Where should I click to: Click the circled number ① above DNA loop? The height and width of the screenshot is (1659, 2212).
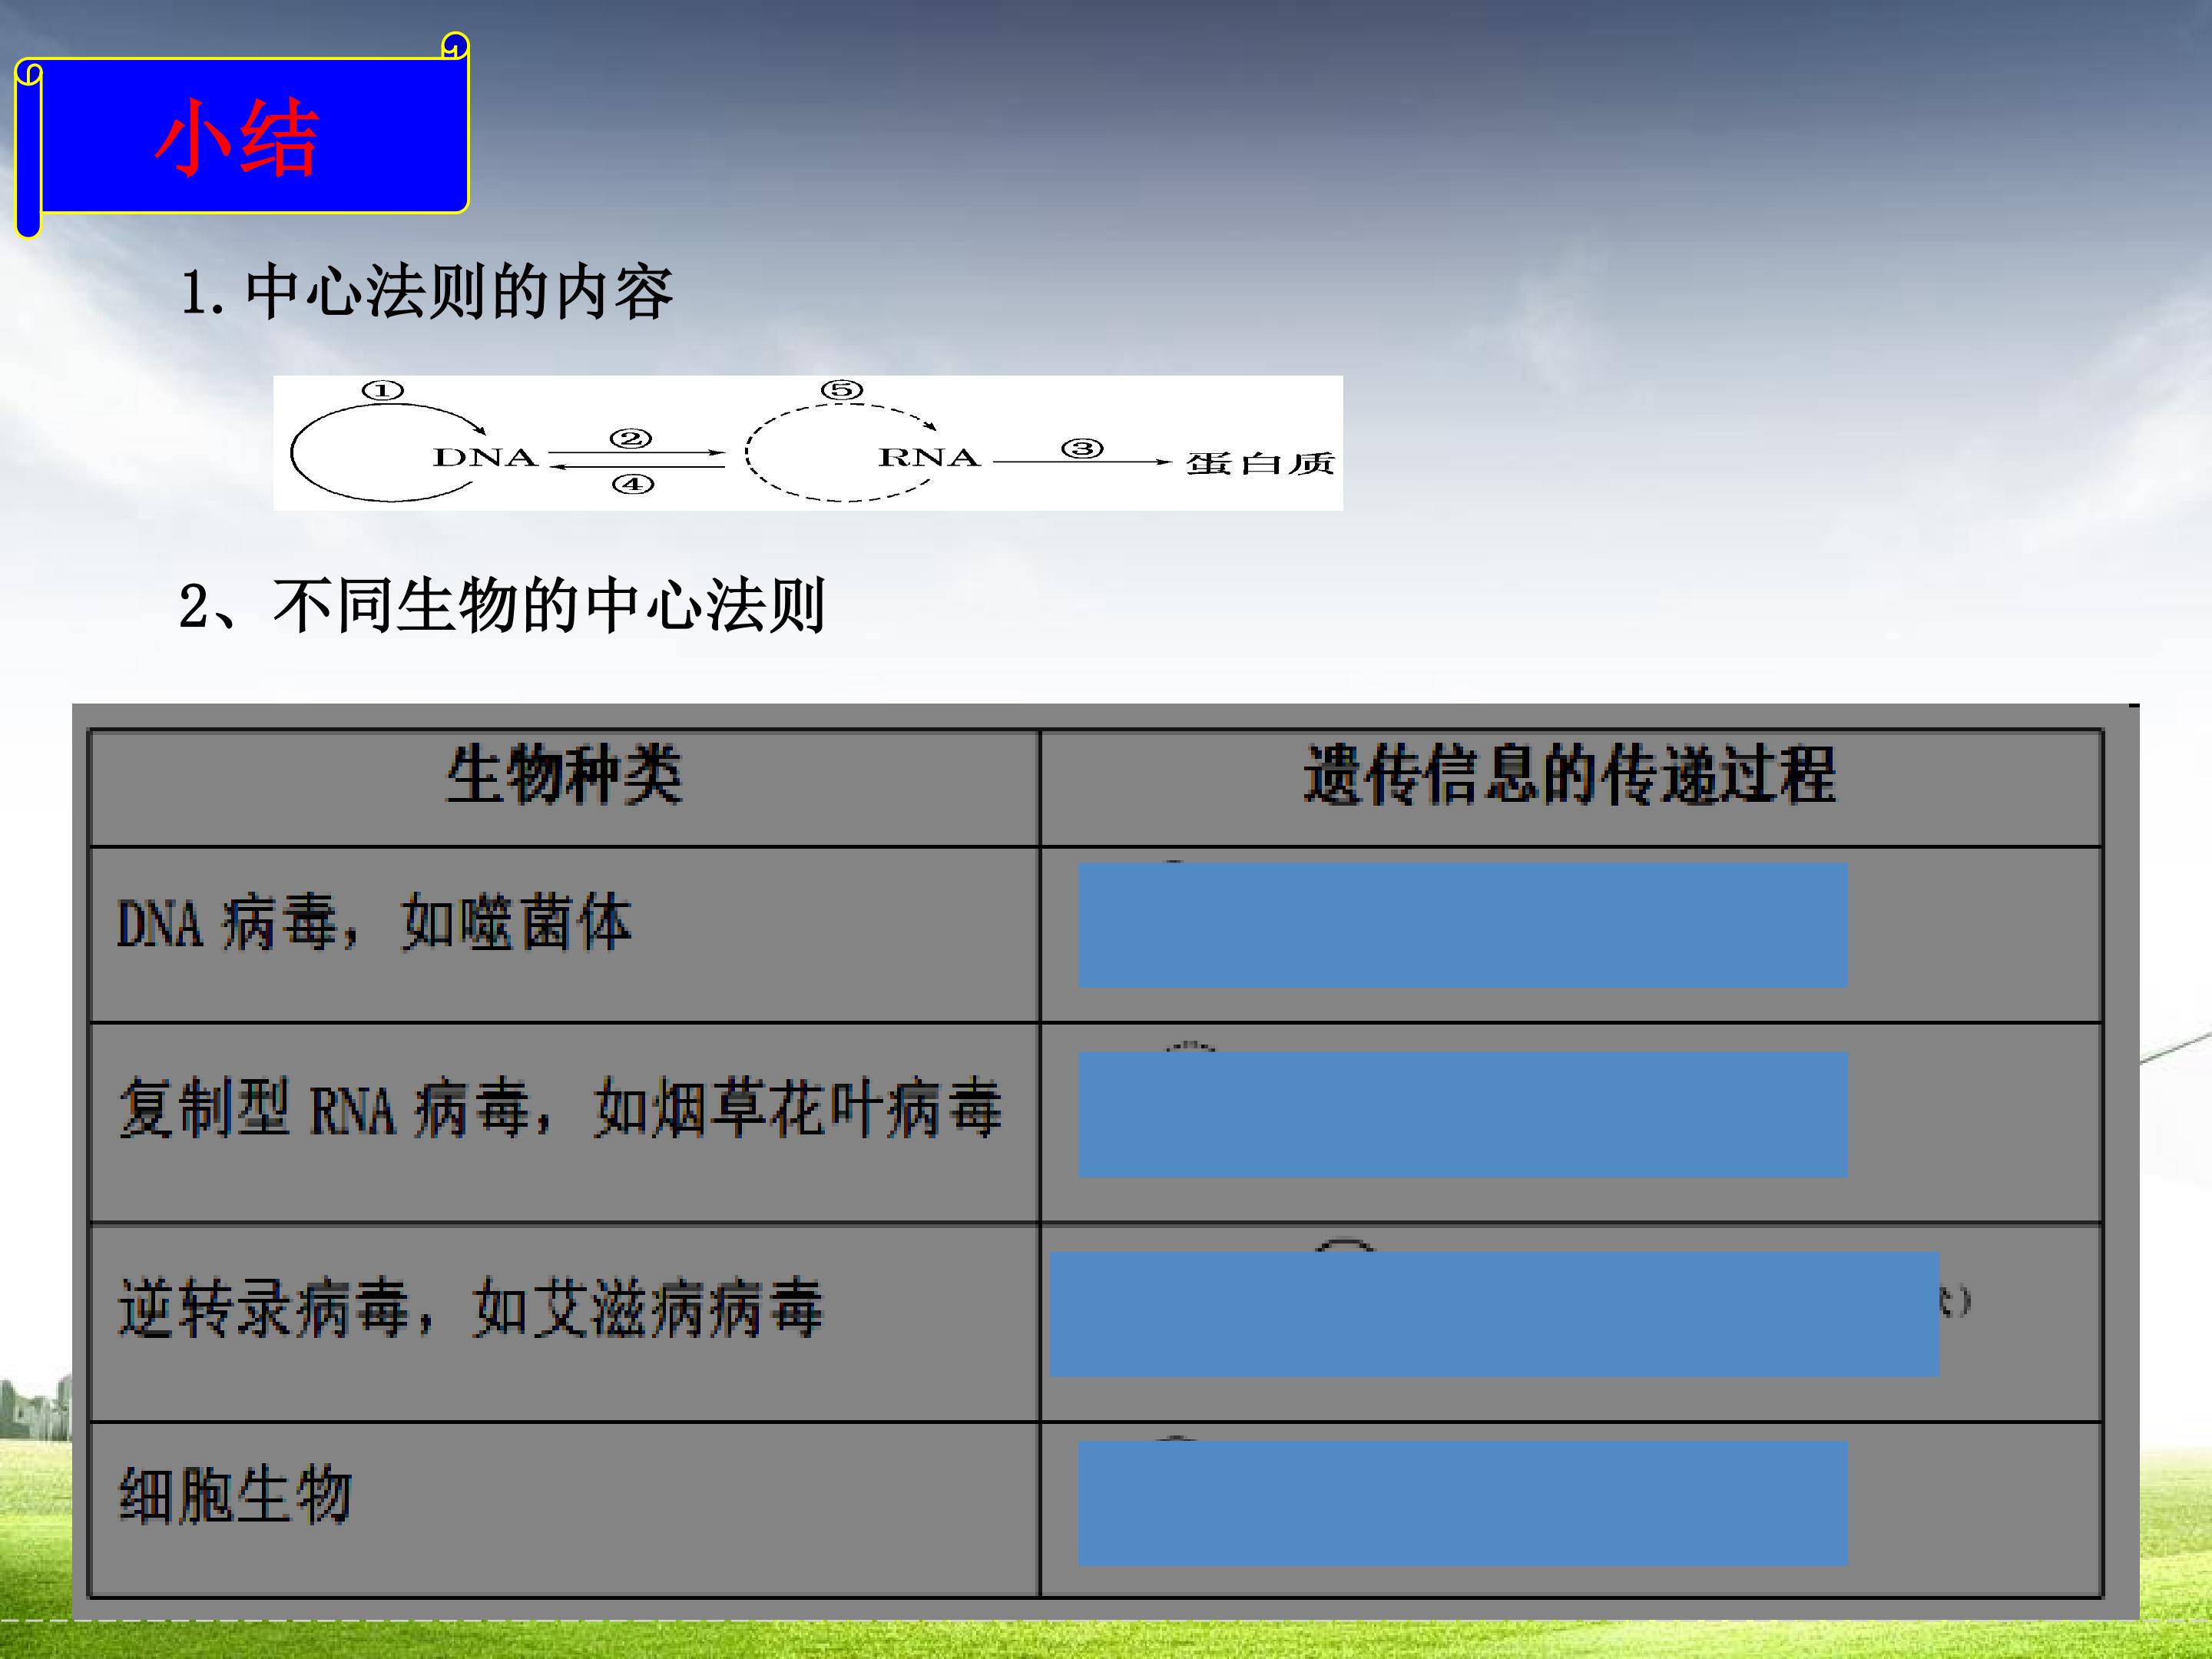[382, 391]
